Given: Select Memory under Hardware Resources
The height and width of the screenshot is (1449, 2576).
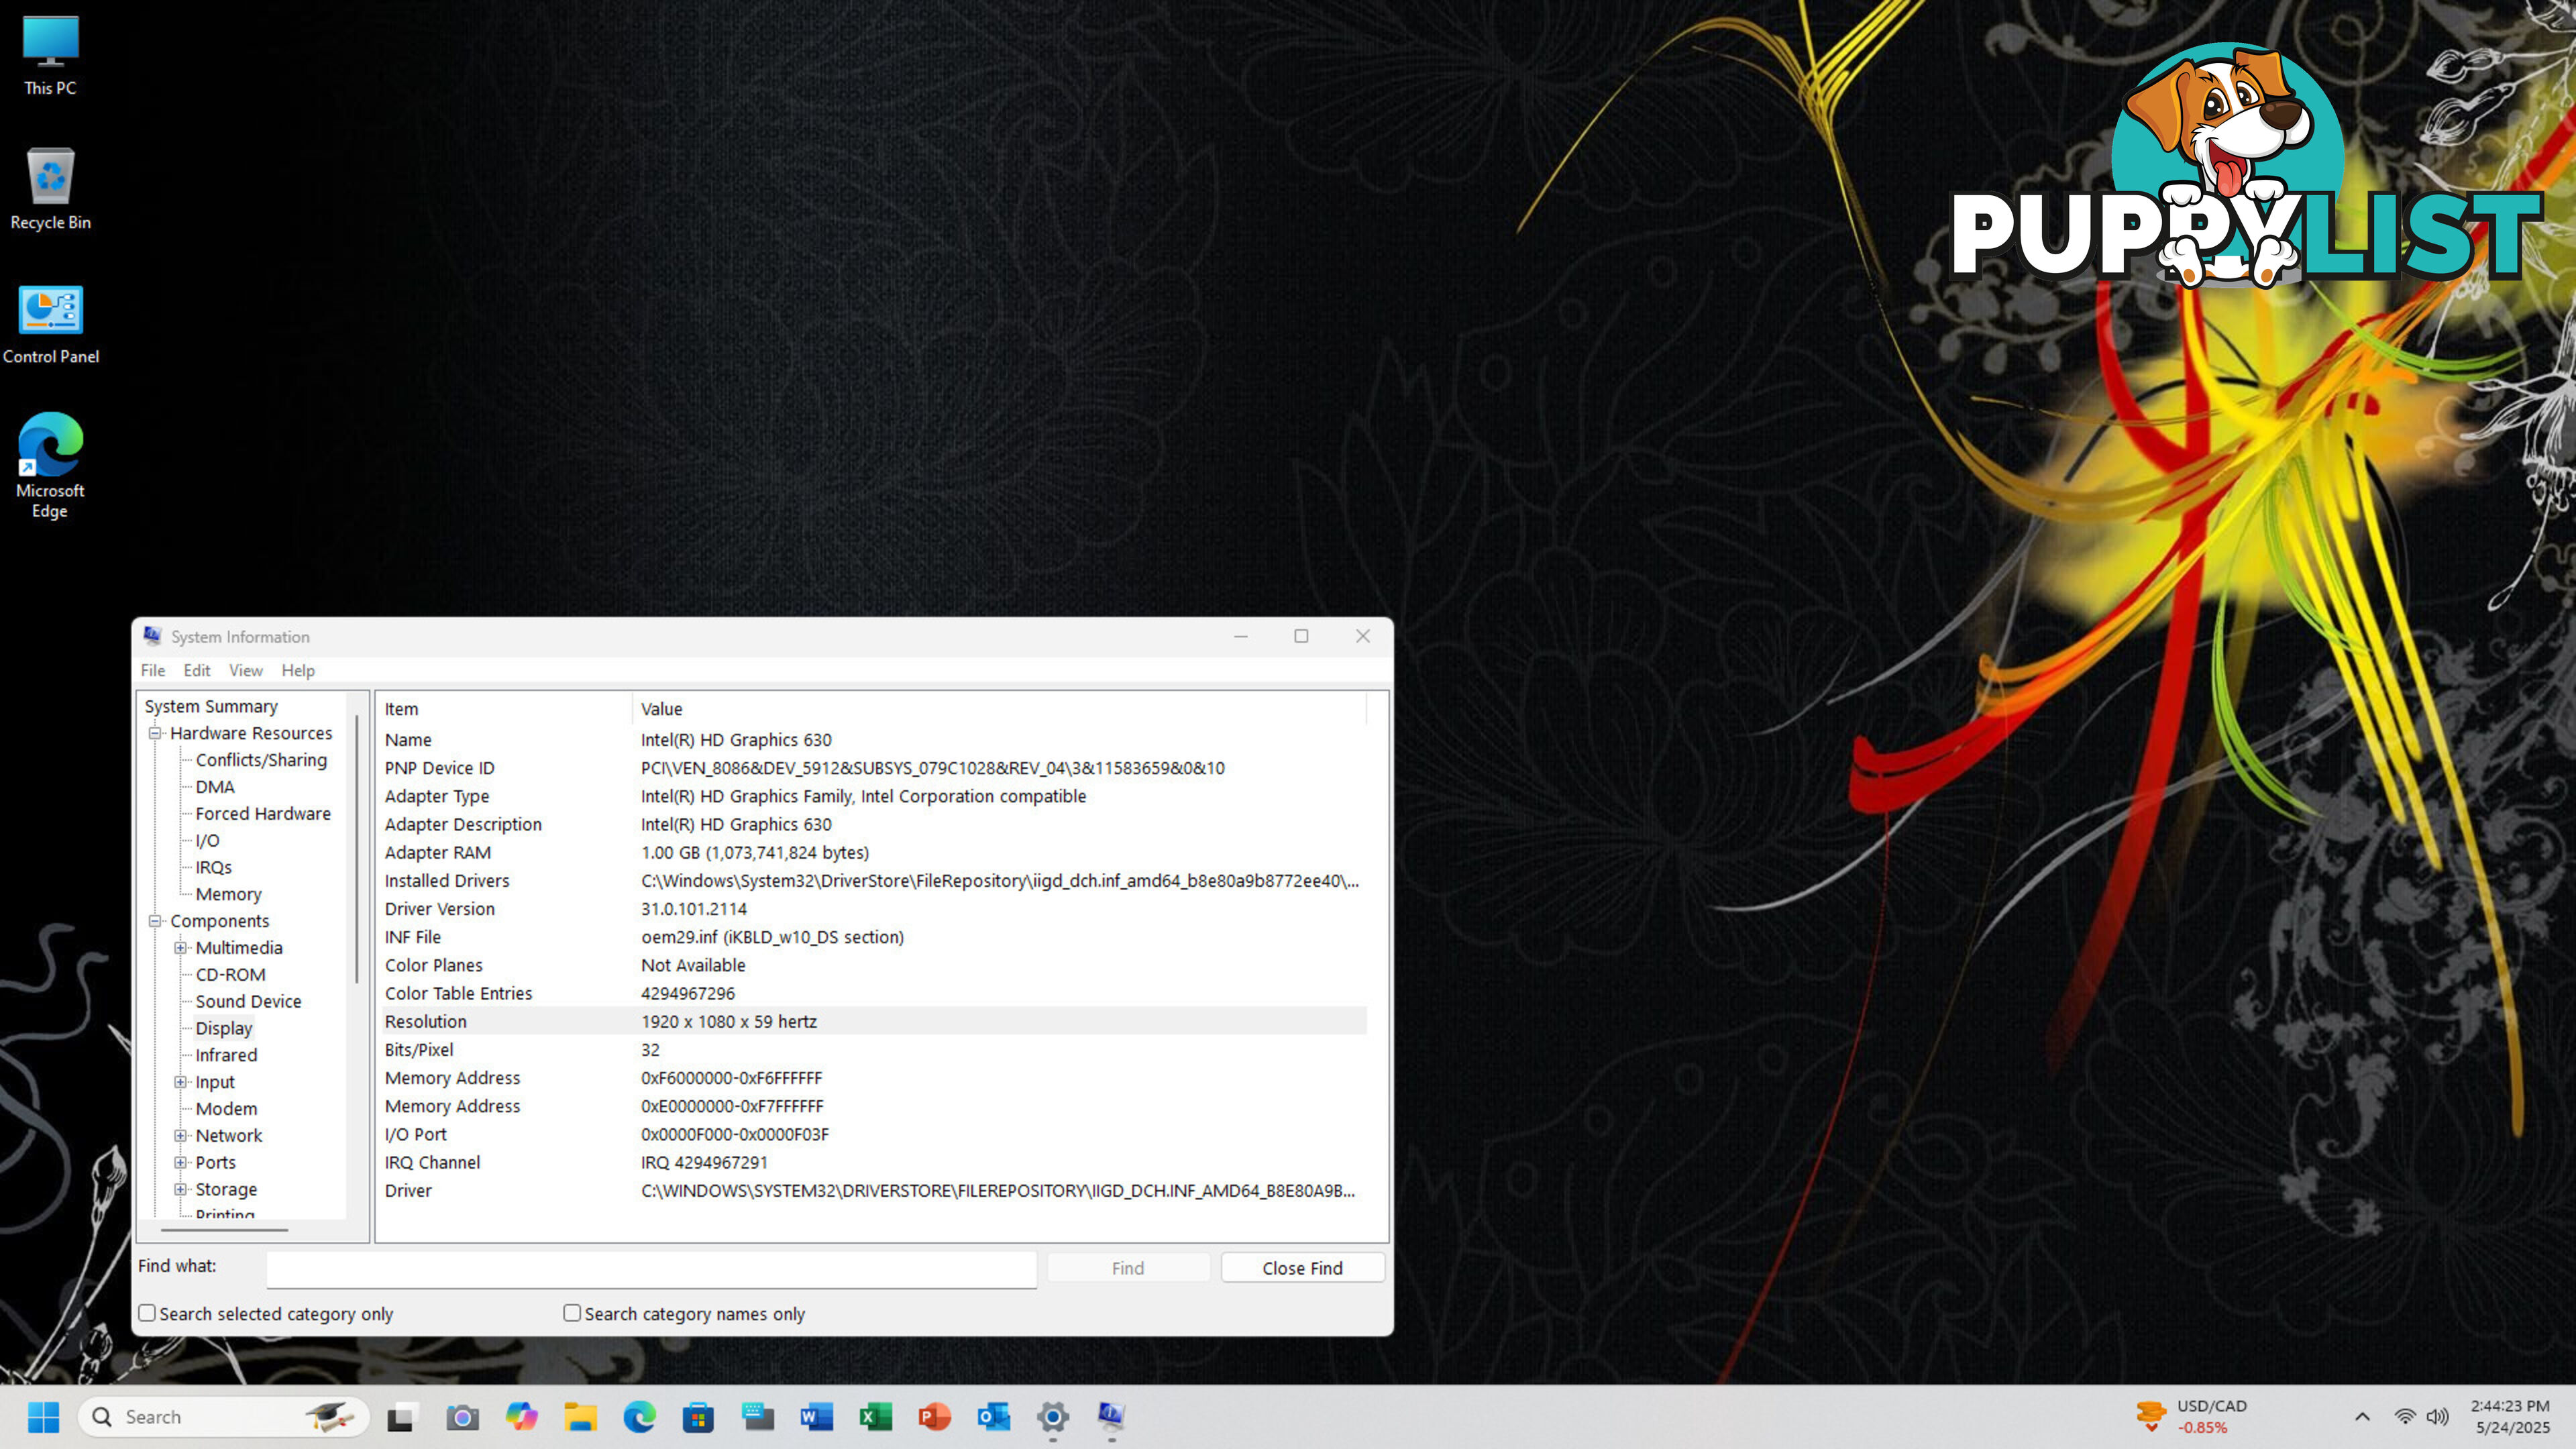Looking at the screenshot, I should pos(229,895).
